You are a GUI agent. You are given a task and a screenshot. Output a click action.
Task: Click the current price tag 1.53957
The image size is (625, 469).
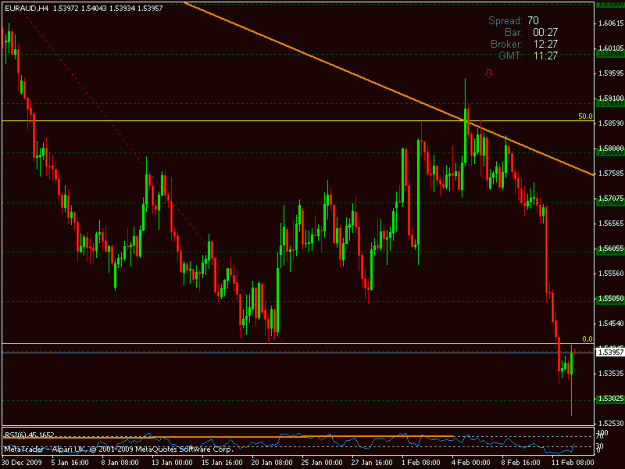click(609, 353)
